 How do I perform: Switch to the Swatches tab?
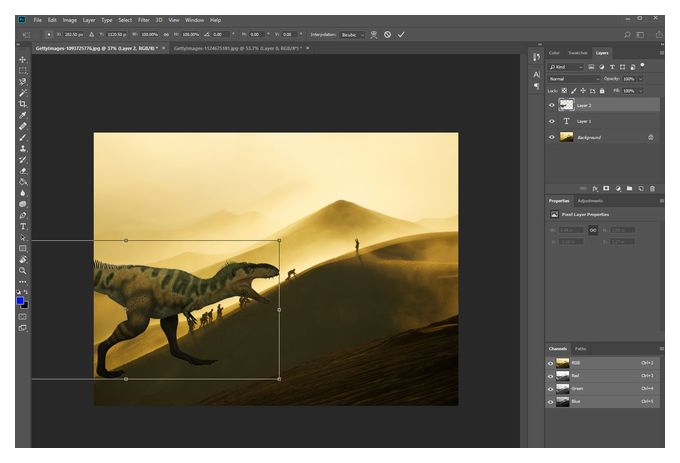pyautogui.click(x=578, y=53)
